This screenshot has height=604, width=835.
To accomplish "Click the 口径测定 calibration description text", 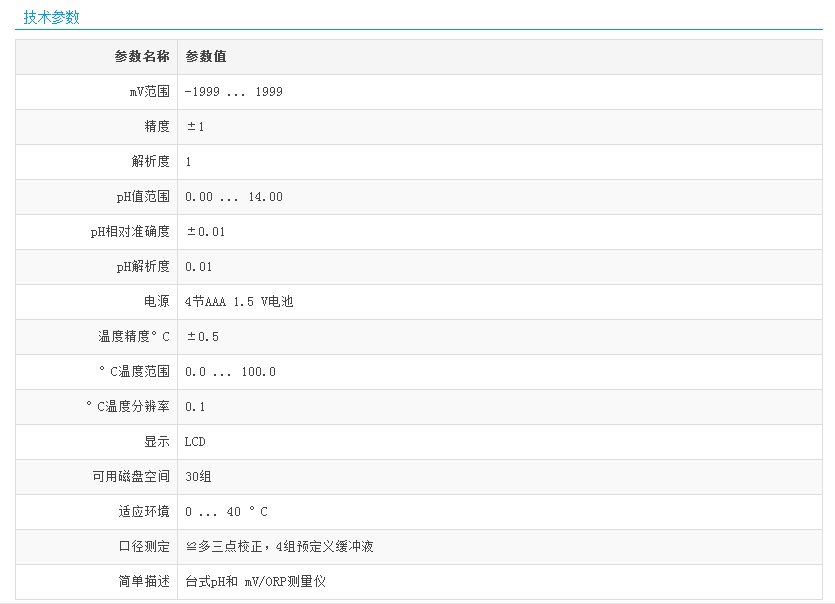I will pyautogui.click(x=279, y=547).
